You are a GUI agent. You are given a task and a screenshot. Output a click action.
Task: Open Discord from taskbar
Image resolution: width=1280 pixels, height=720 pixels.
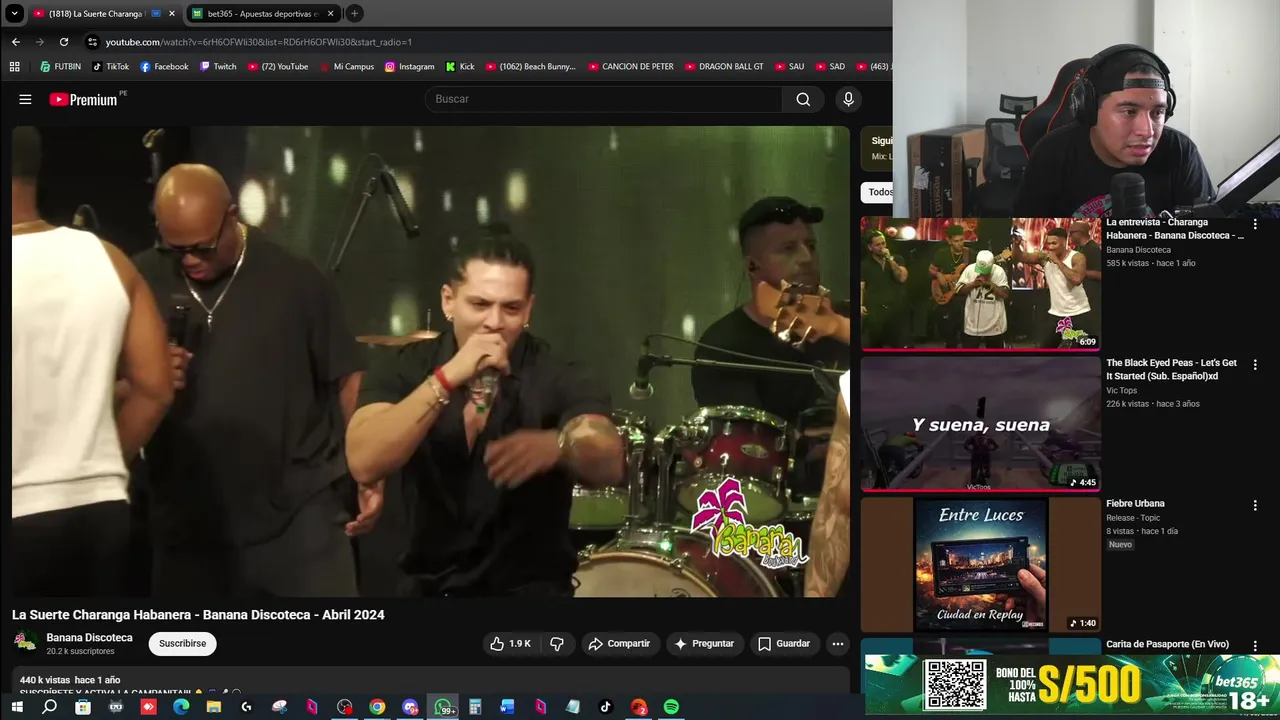(410, 707)
